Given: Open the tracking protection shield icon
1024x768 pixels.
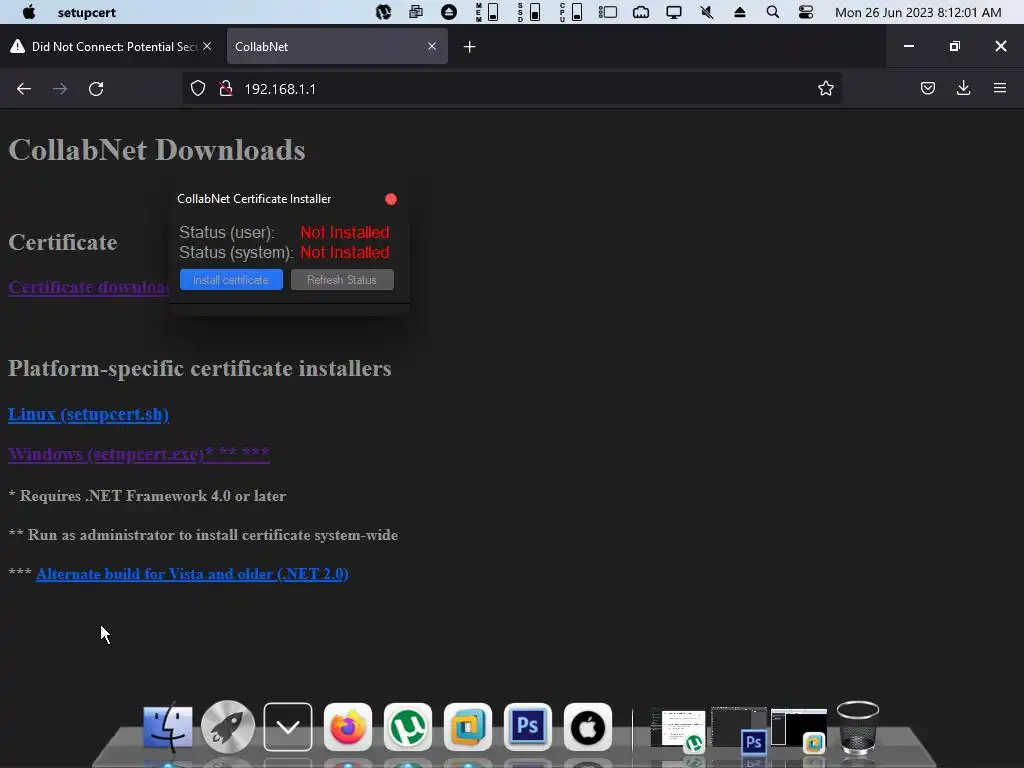Looking at the screenshot, I should 198,89.
